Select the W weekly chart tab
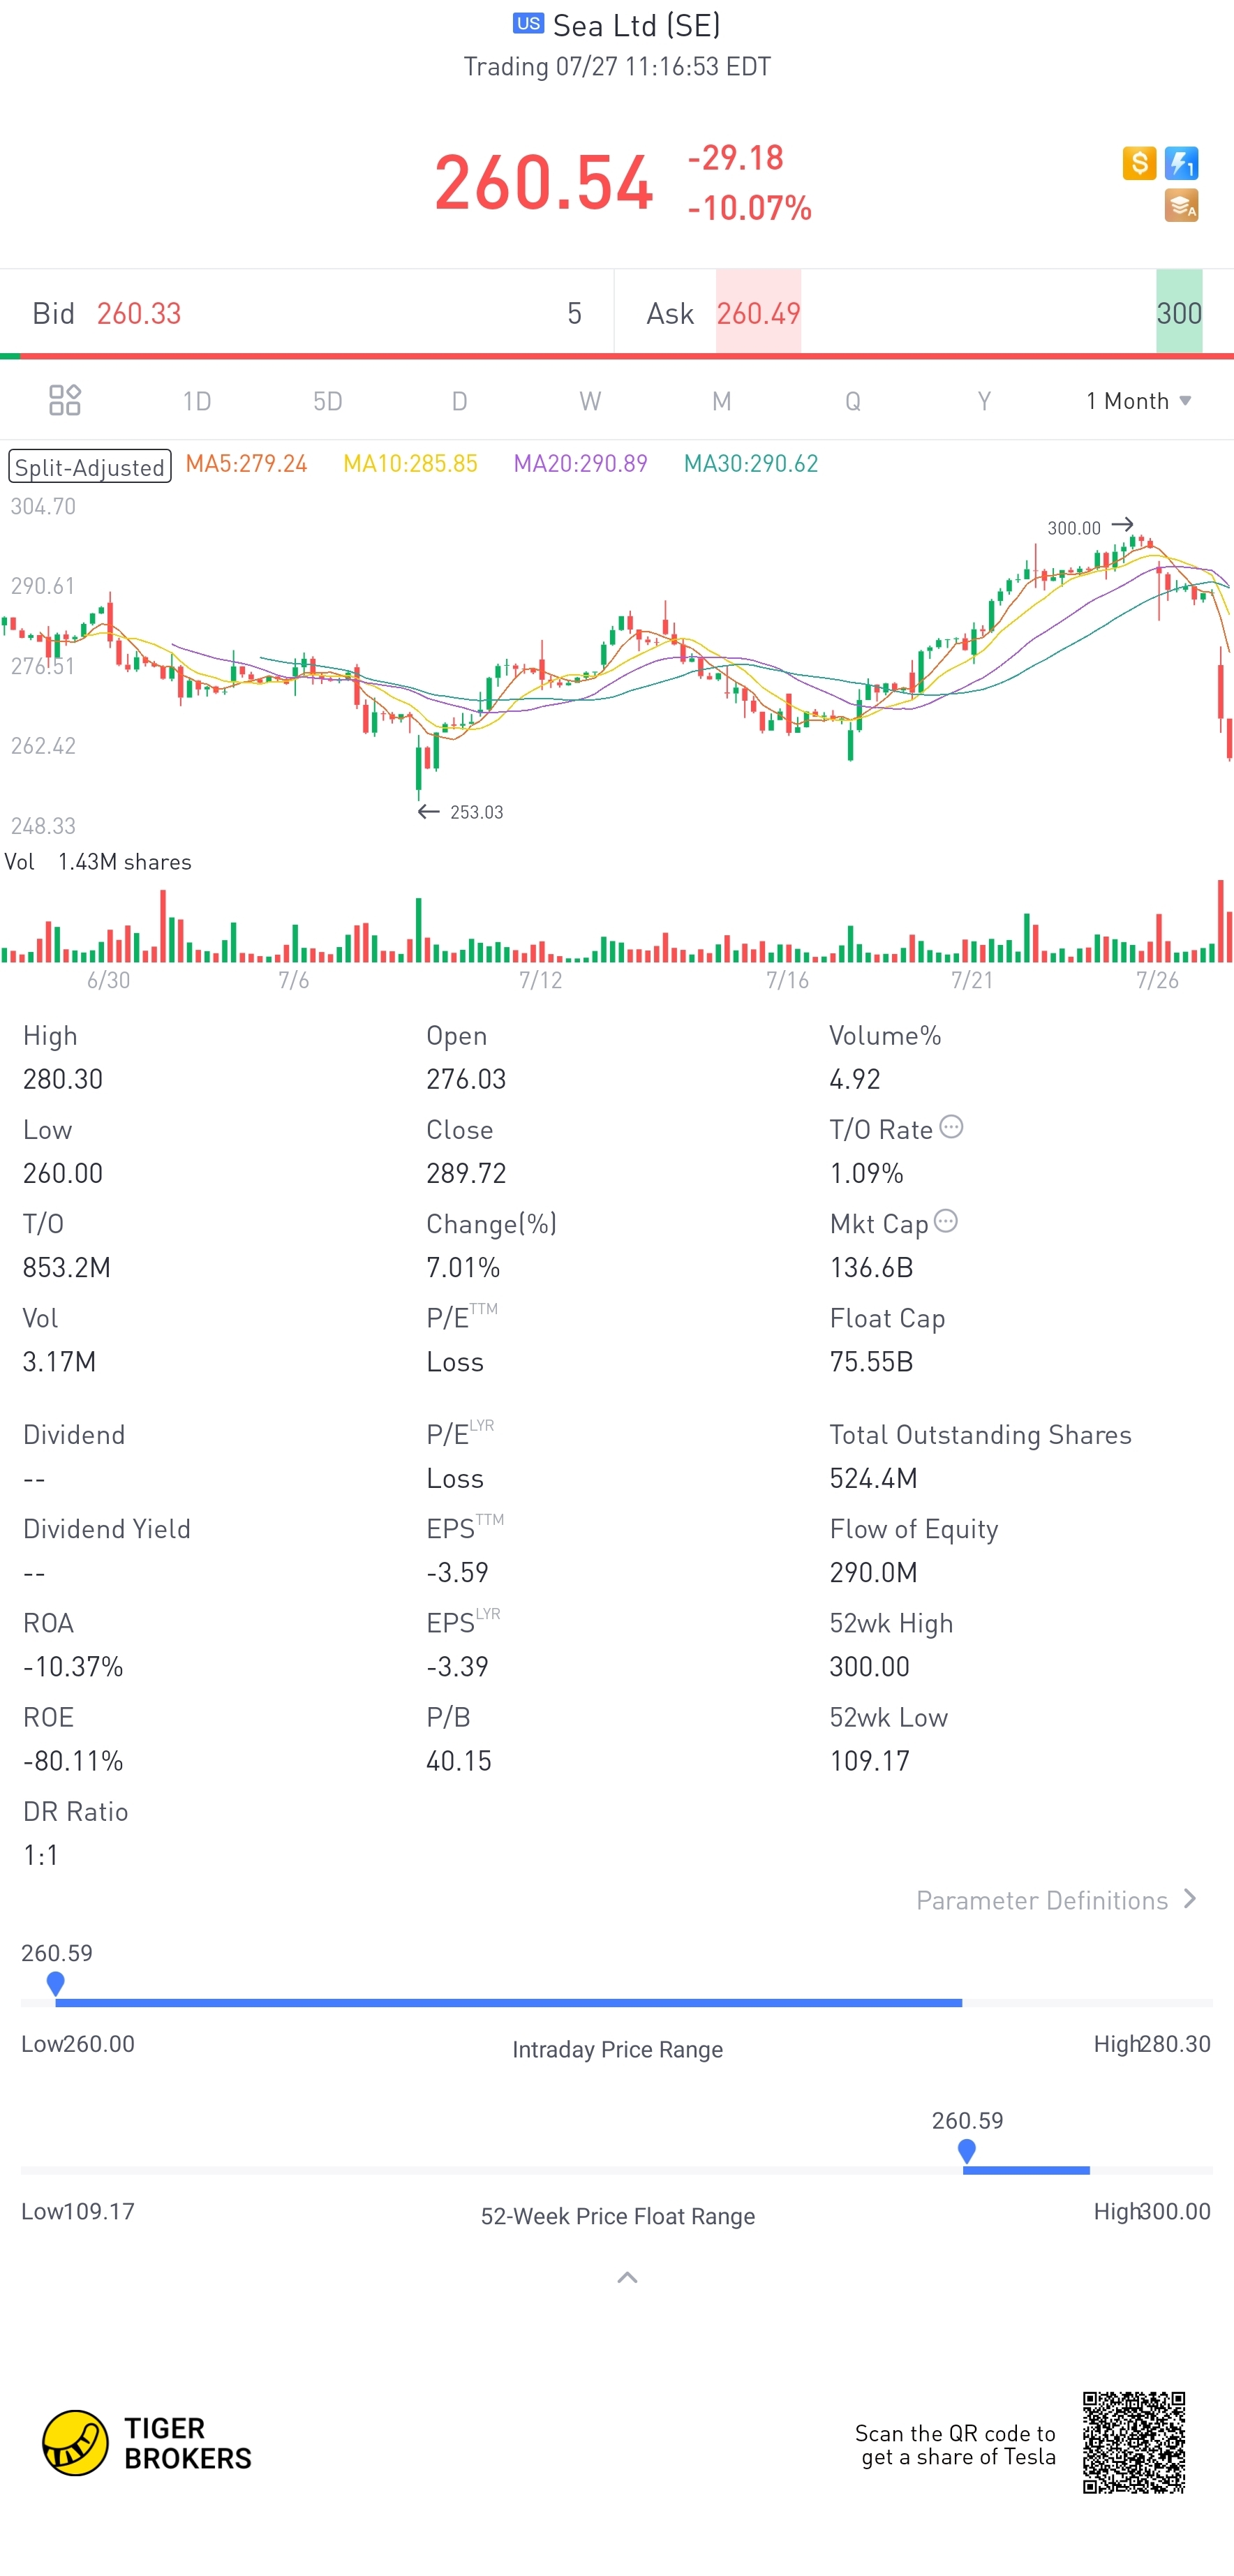This screenshot has height=2576, width=1234. pyautogui.click(x=590, y=401)
